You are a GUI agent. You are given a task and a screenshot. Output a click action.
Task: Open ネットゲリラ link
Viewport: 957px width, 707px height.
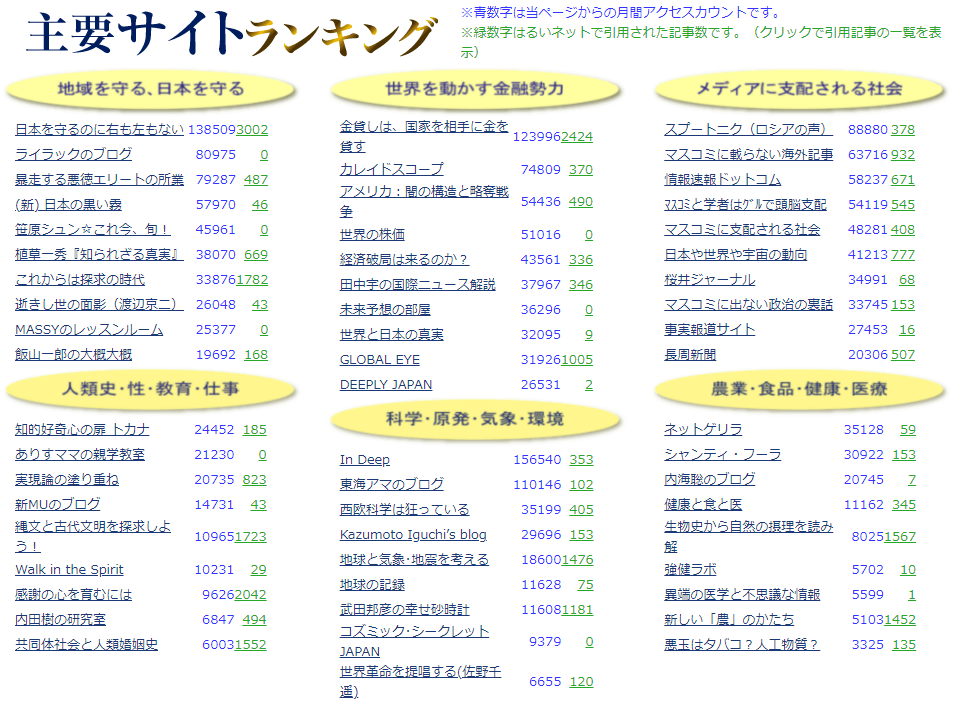[703, 430]
